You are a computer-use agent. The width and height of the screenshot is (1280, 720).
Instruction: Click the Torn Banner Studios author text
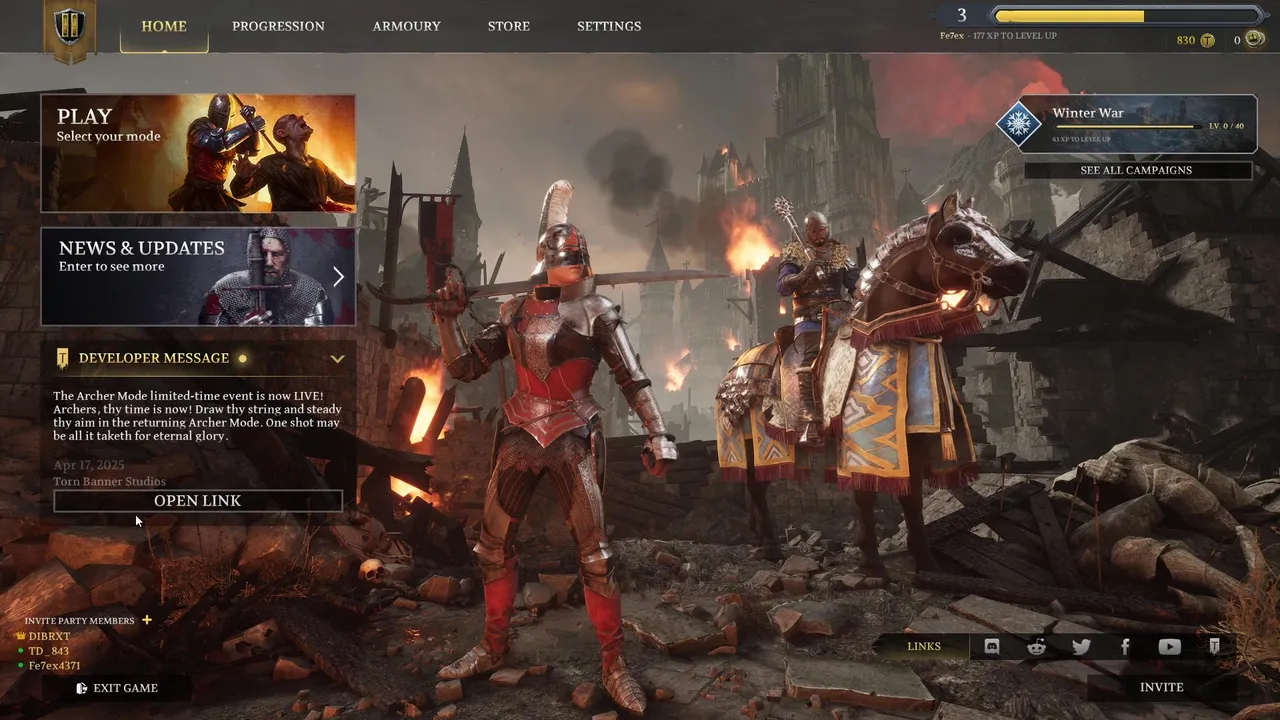pyautogui.click(x=109, y=481)
